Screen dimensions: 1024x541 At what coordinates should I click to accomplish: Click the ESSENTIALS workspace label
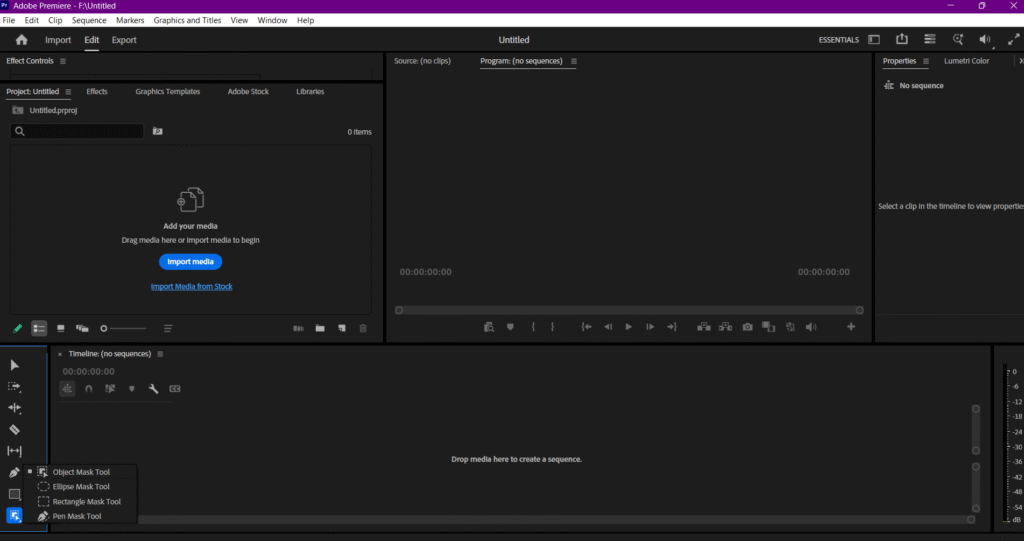point(839,40)
